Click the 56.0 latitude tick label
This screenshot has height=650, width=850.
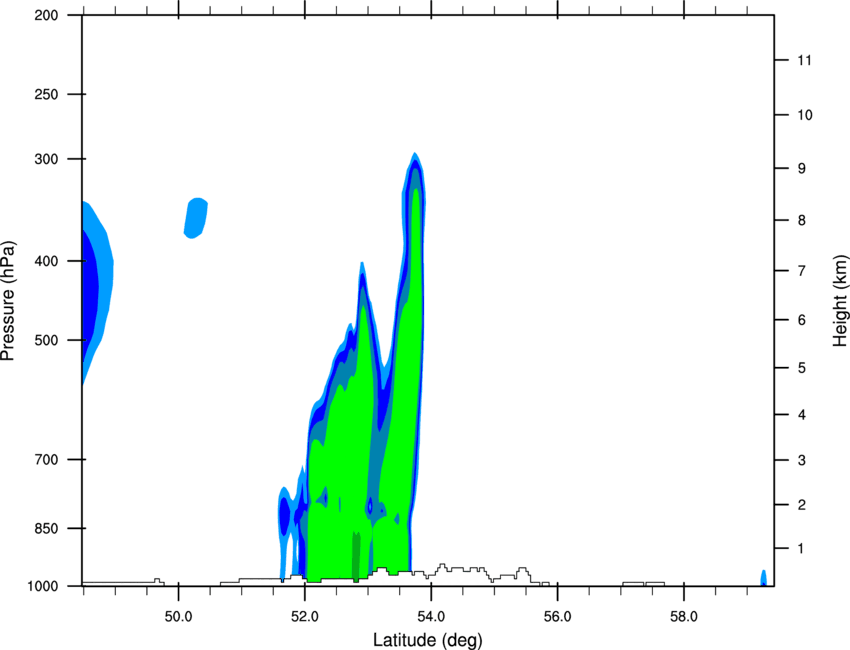click(557, 617)
